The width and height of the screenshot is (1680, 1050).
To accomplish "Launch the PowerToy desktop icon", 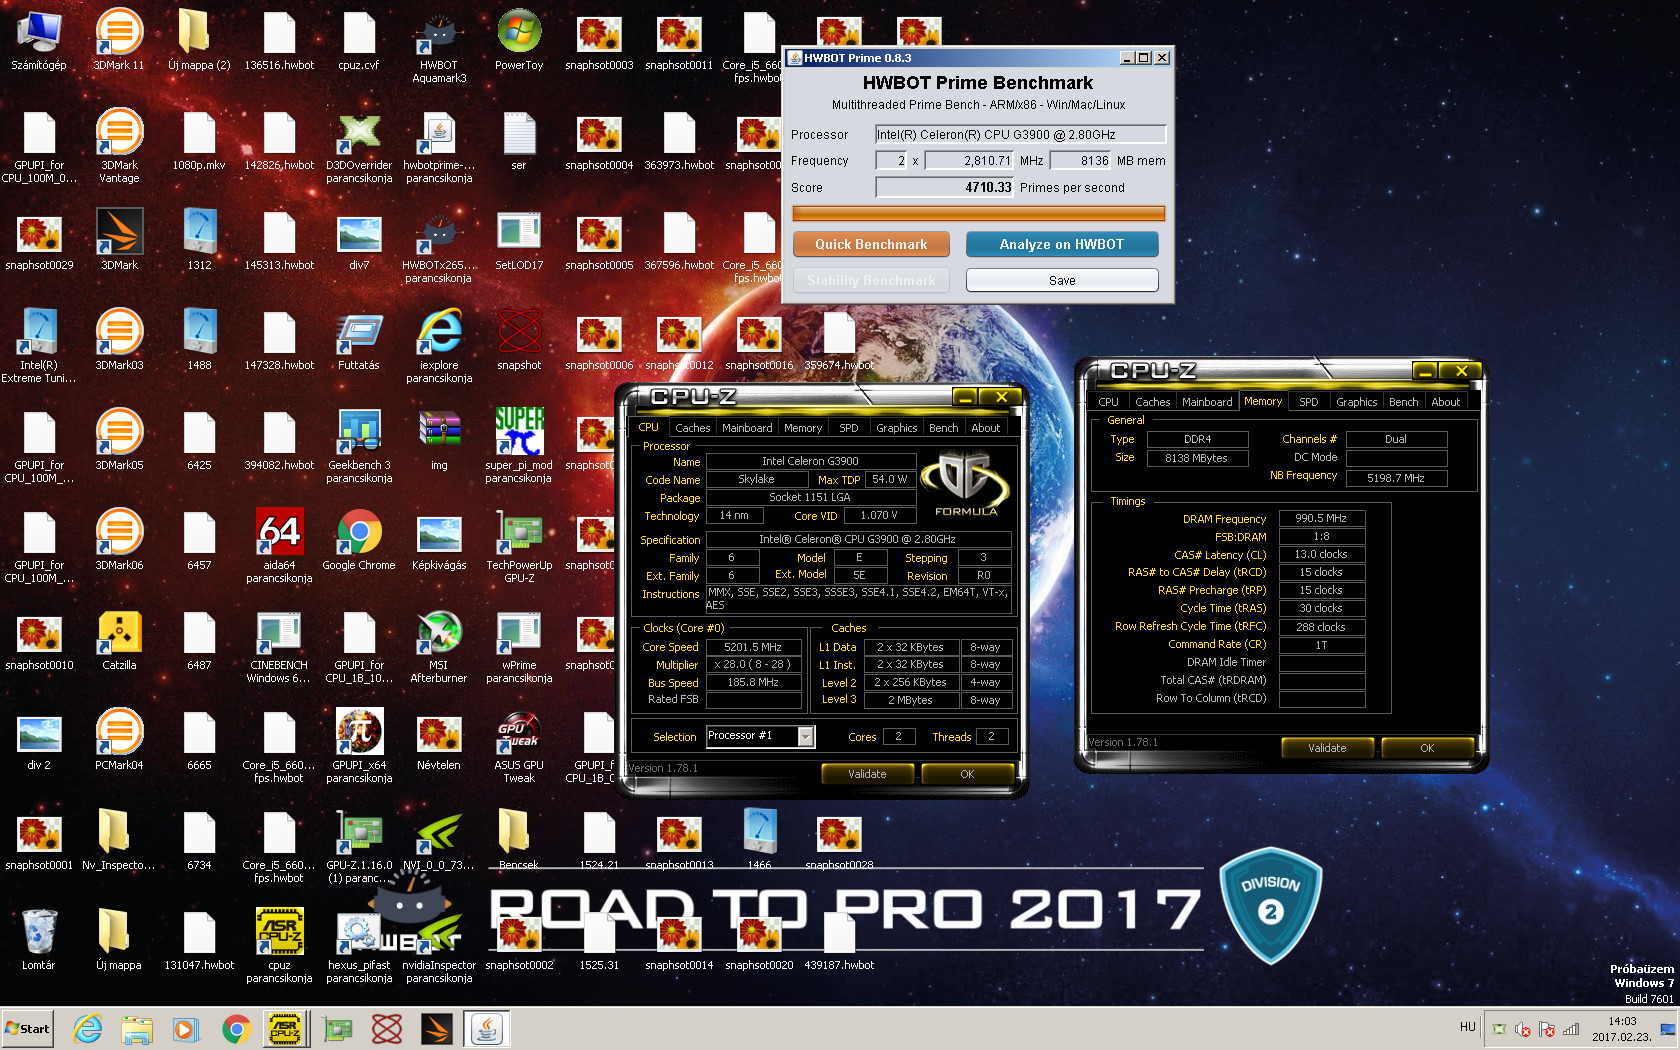I will [519, 40].
